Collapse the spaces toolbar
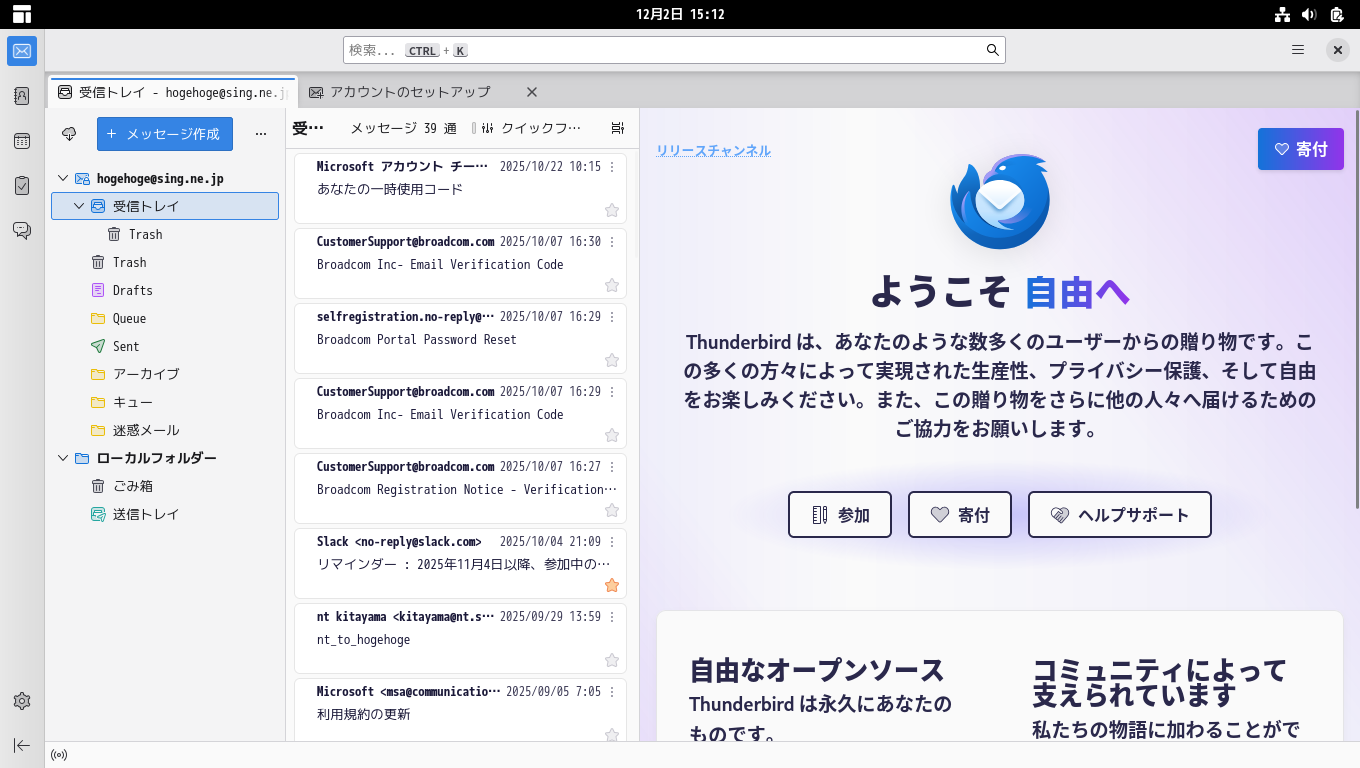The height and width of the screenshot is (768, 1360). (x=22, y=745)
